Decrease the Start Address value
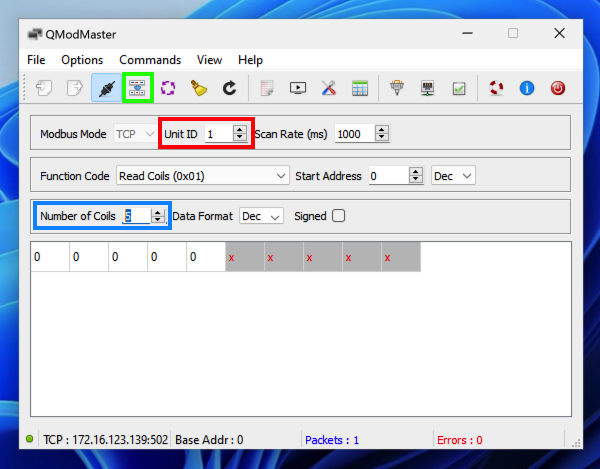600x469 pixels. [416, 179]
